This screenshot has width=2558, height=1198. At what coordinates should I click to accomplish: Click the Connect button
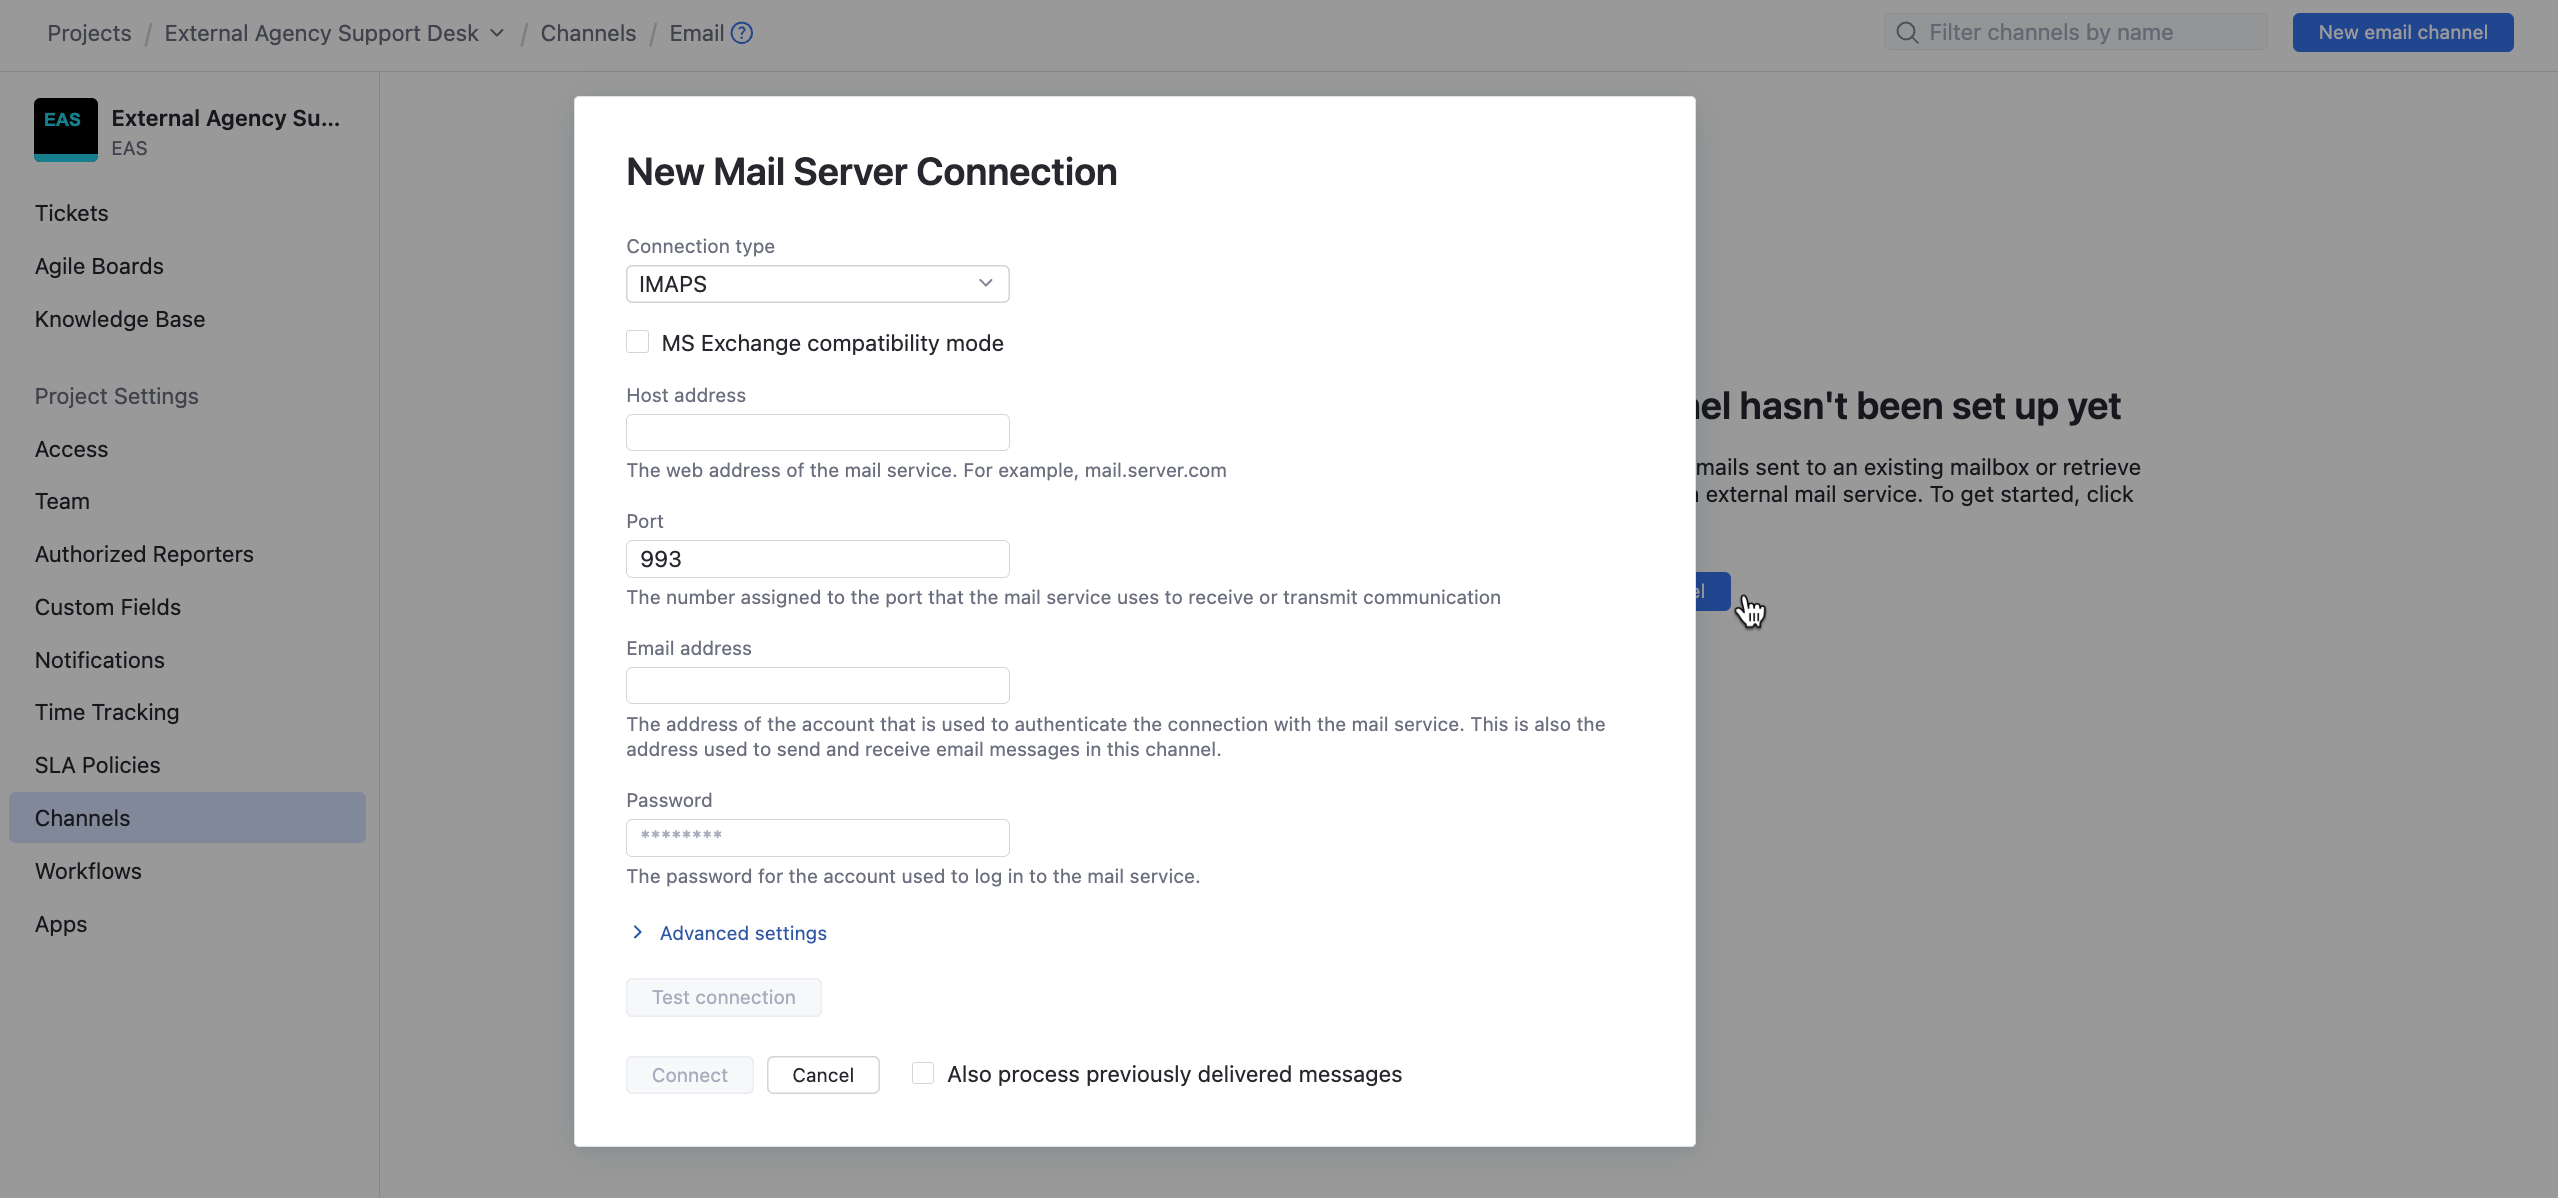(689, 1074)
